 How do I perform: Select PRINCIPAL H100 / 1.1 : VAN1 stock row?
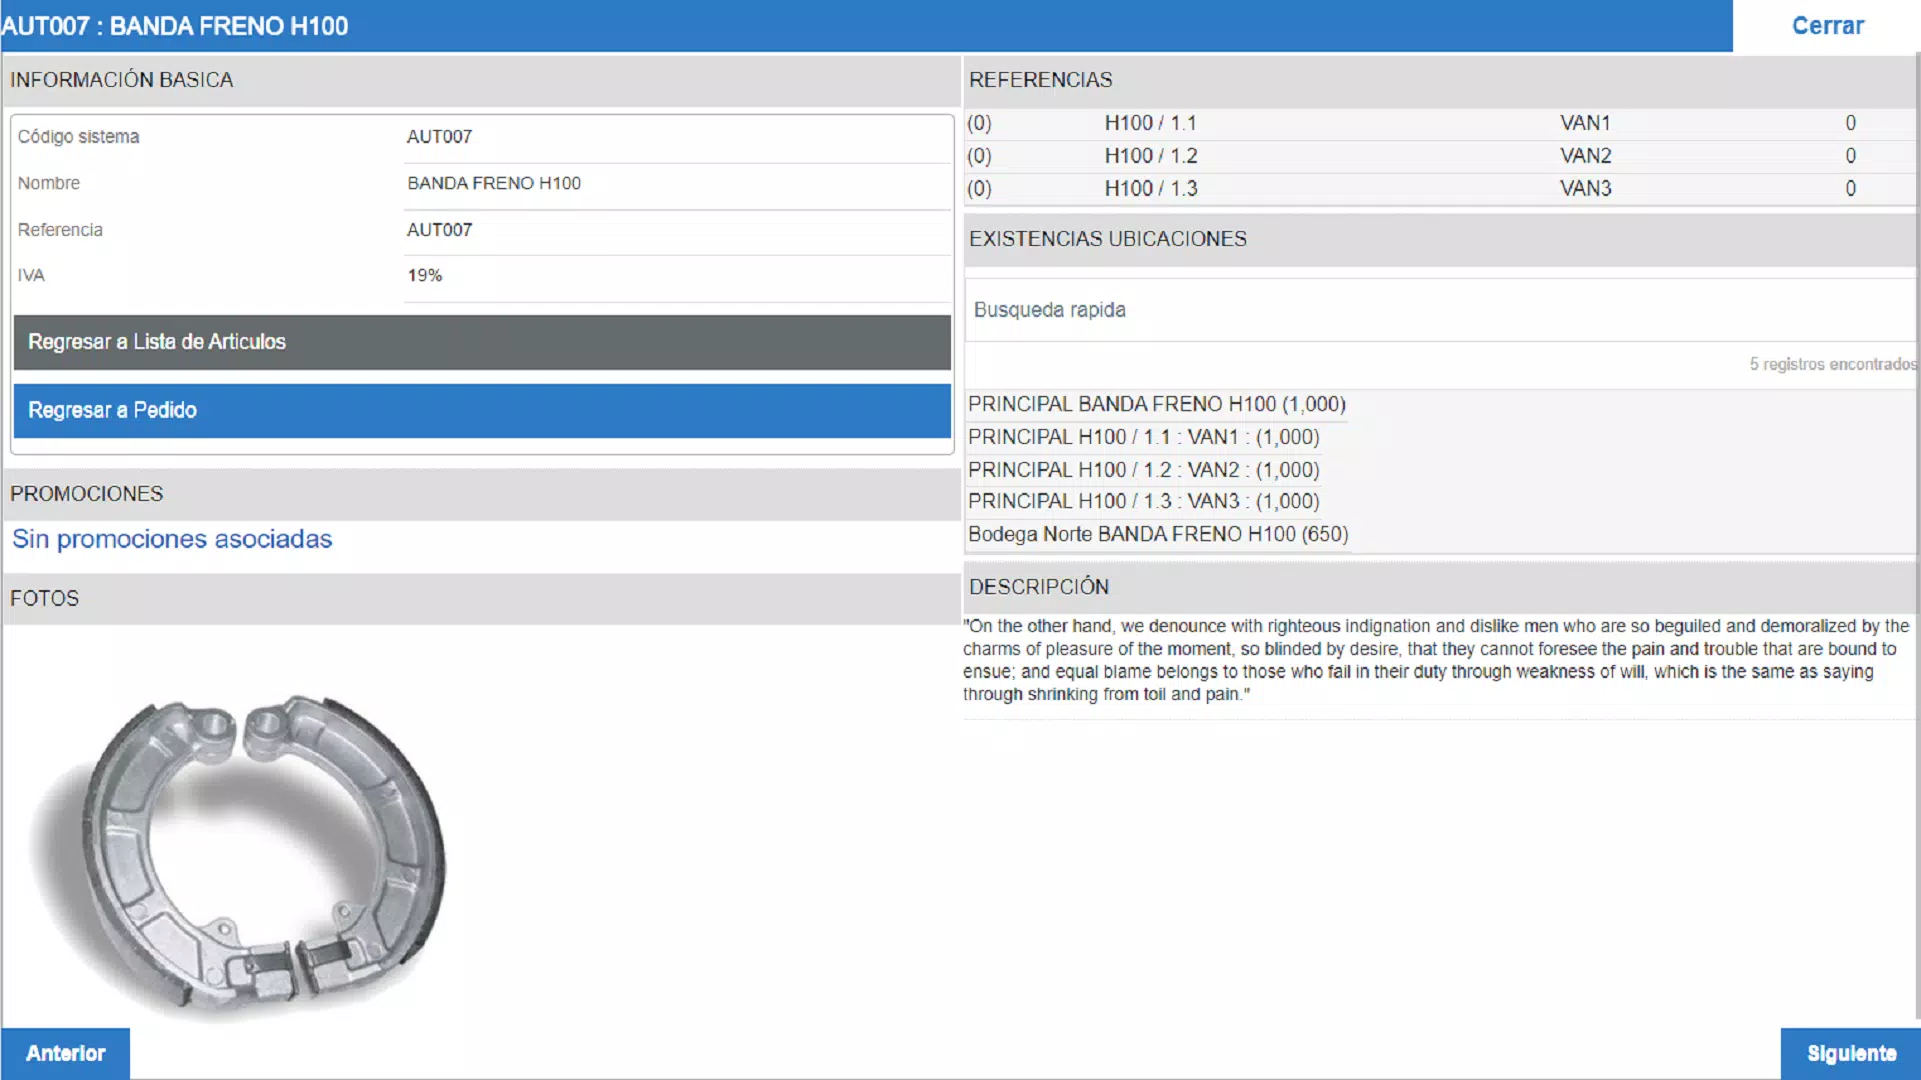tap(1144, 437)
